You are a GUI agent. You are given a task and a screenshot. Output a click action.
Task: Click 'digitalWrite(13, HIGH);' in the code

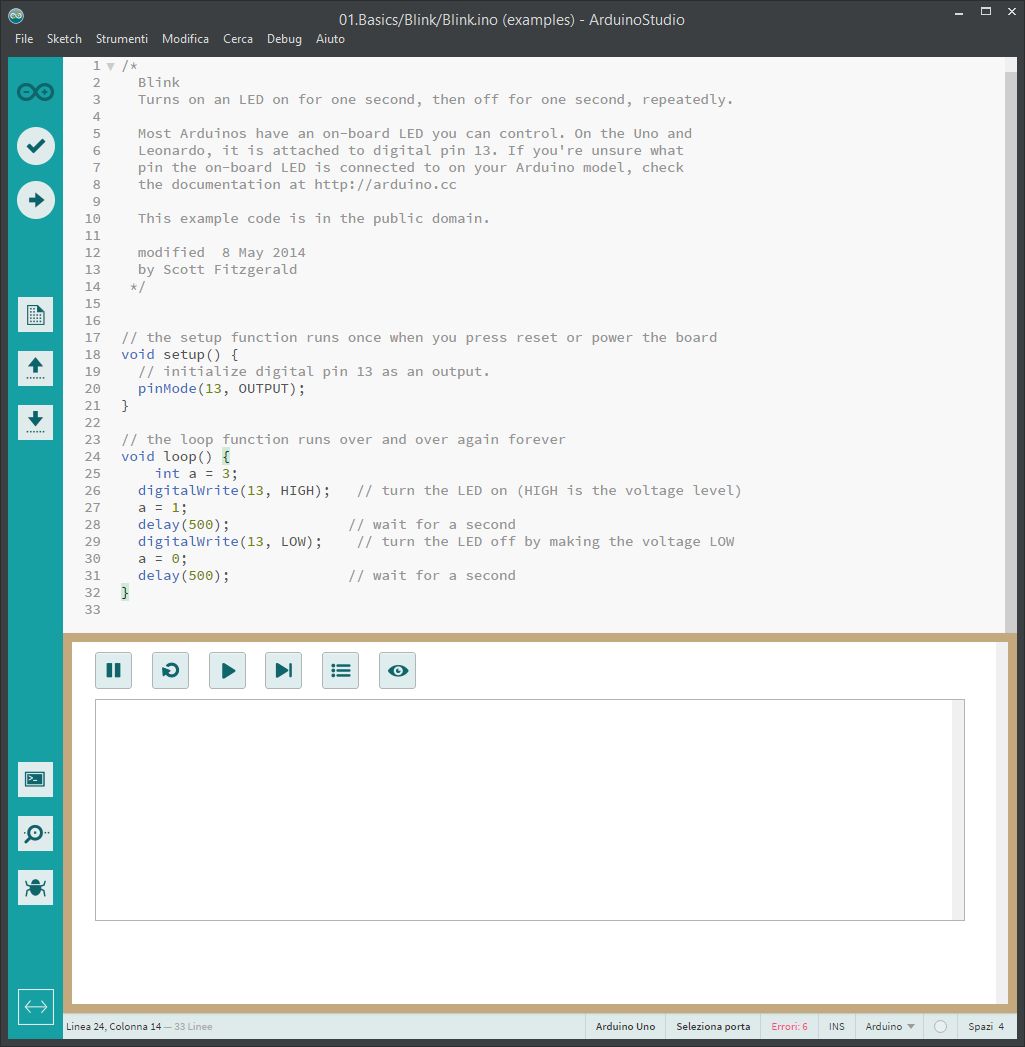234,491
